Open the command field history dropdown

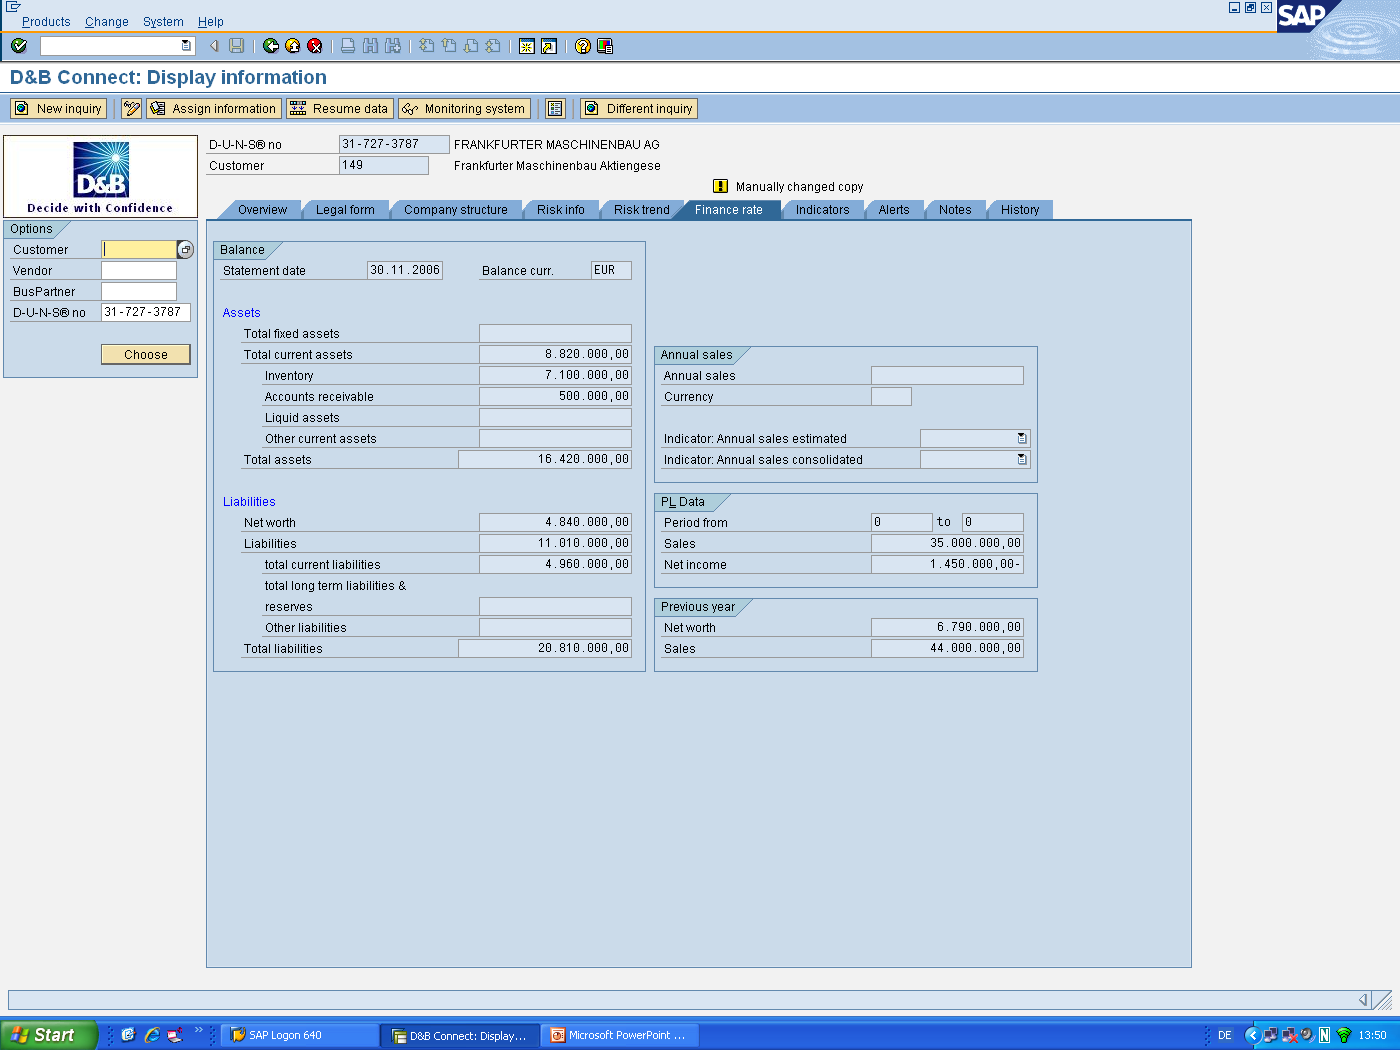tap(186, 46)
